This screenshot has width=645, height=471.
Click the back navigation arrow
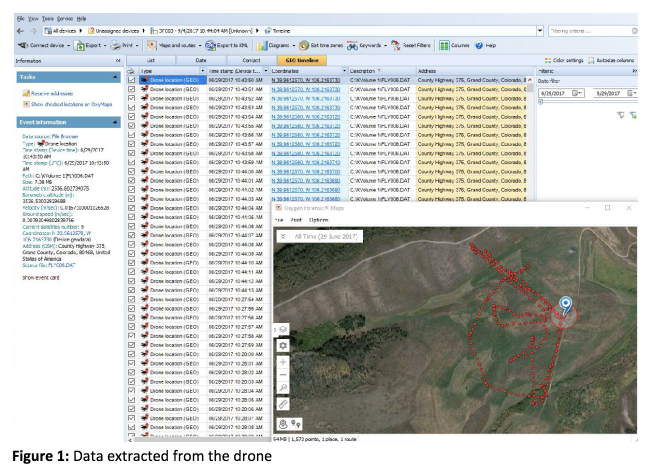click(21, 31)
